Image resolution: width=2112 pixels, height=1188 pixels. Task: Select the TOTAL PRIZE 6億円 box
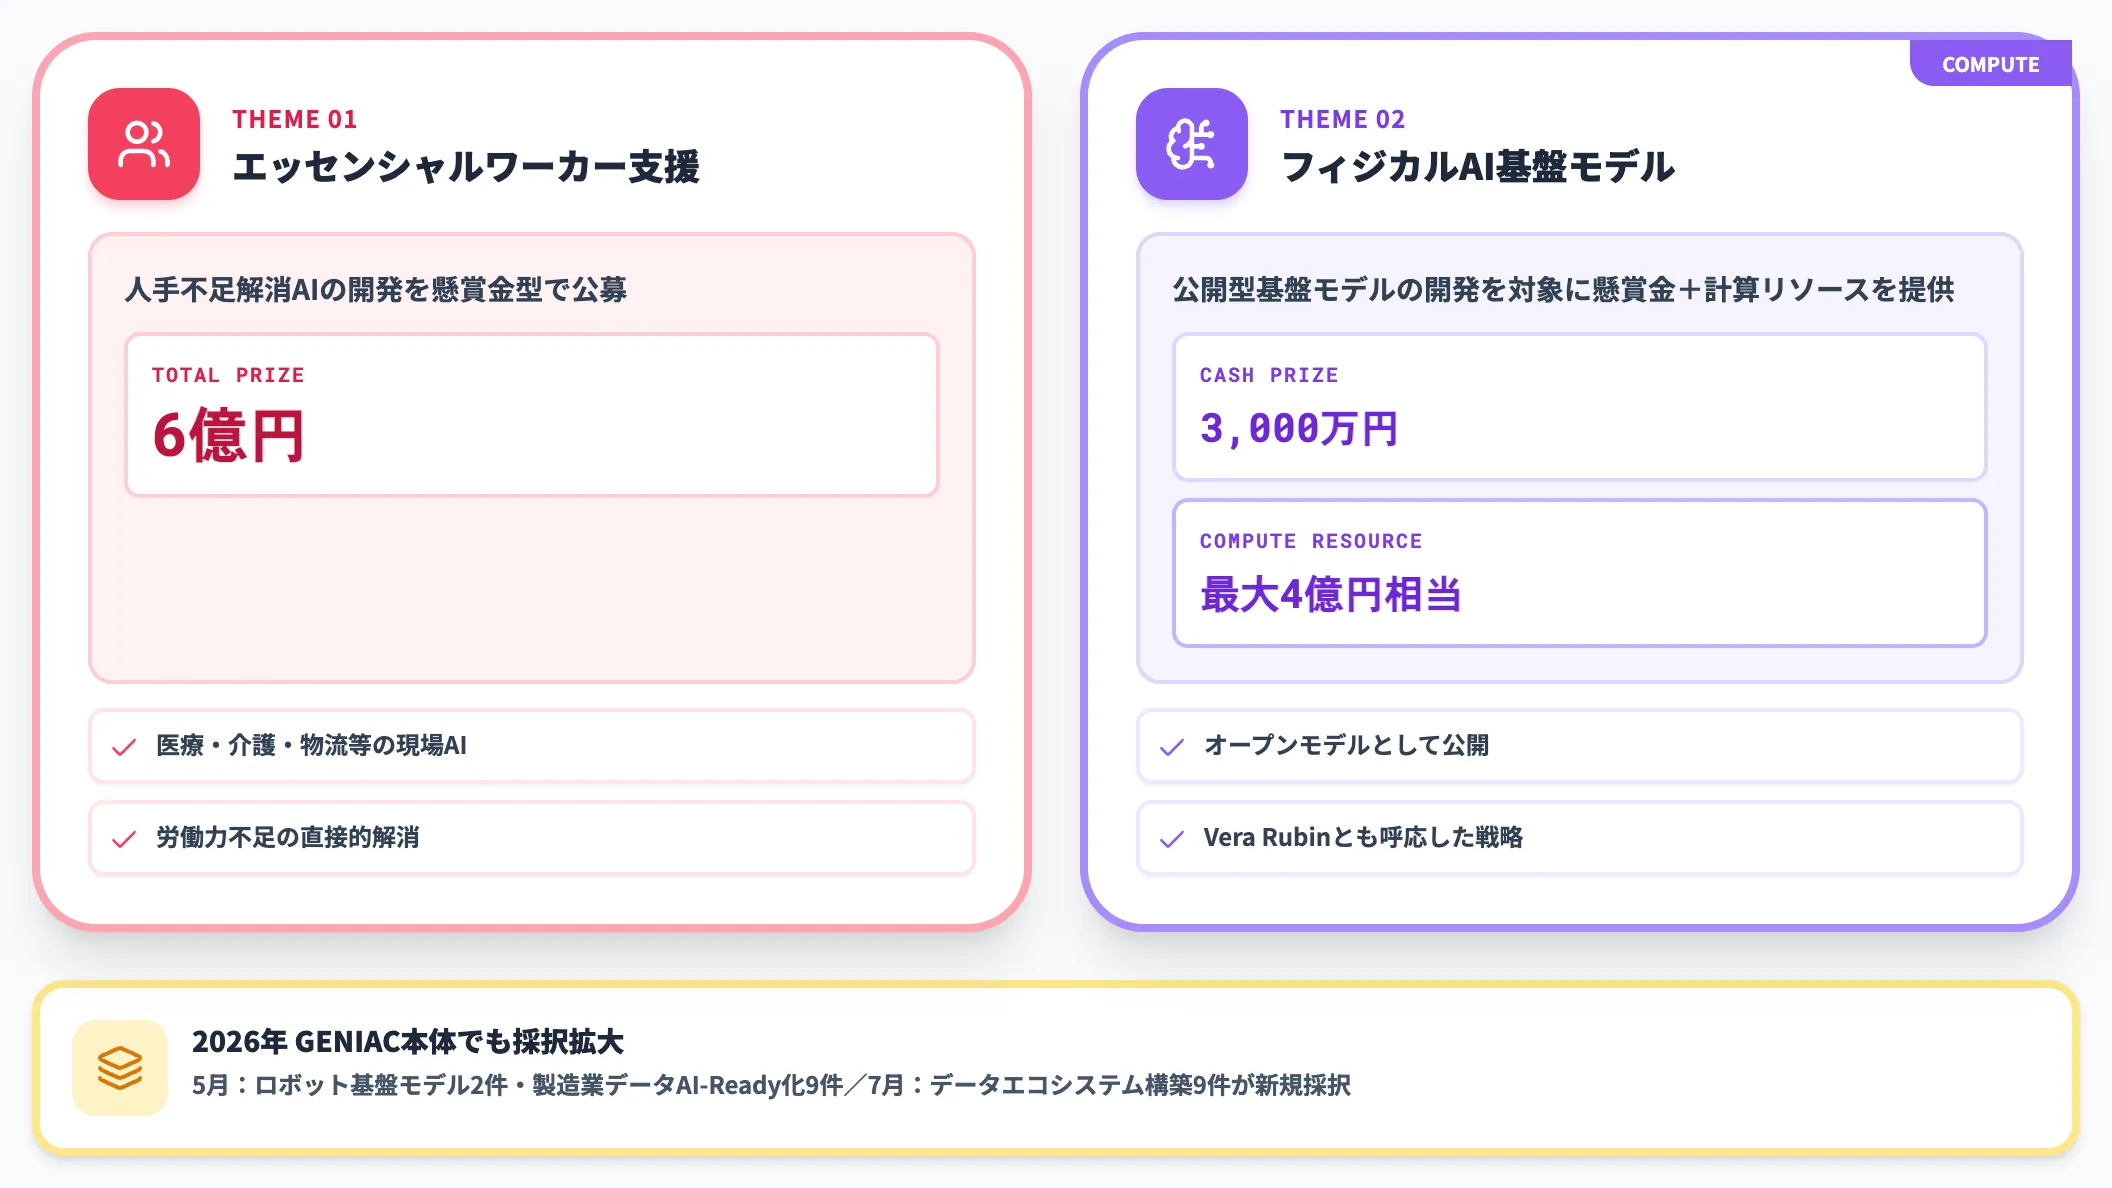pyautogui.click(x=532, y=415)
